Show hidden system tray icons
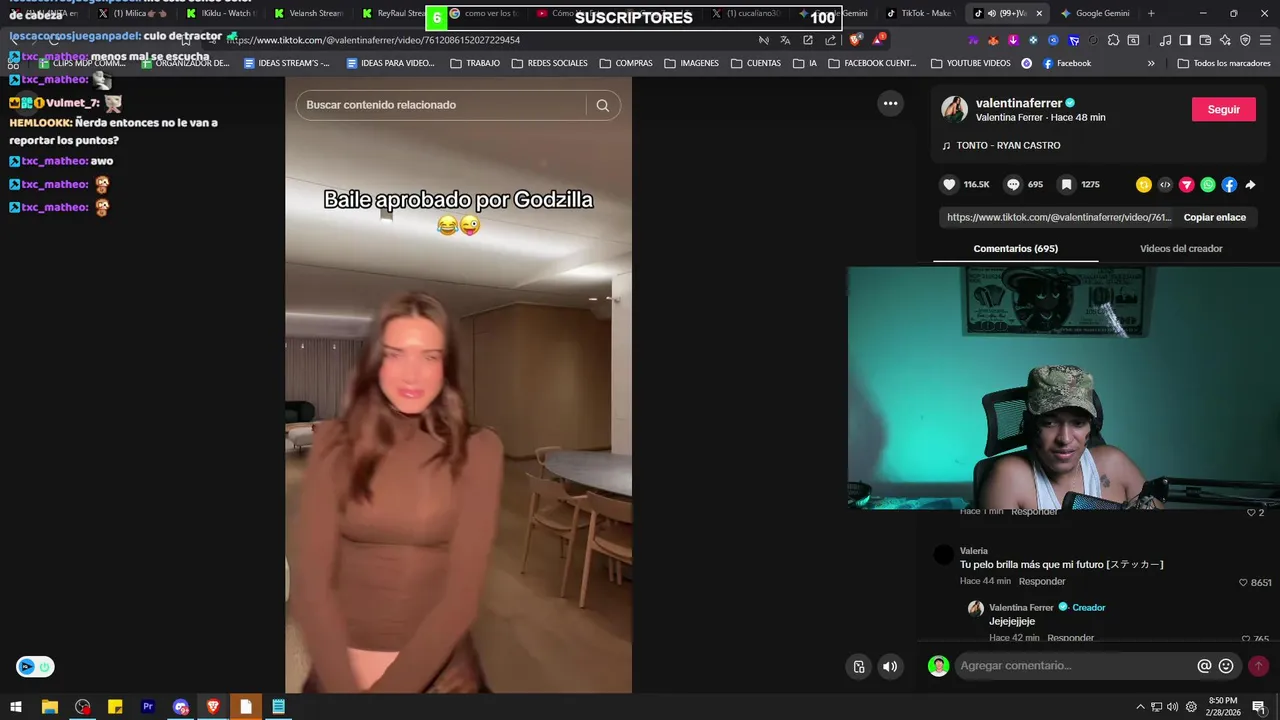Screen dimensions: 1280x720 pos(1140,707)
